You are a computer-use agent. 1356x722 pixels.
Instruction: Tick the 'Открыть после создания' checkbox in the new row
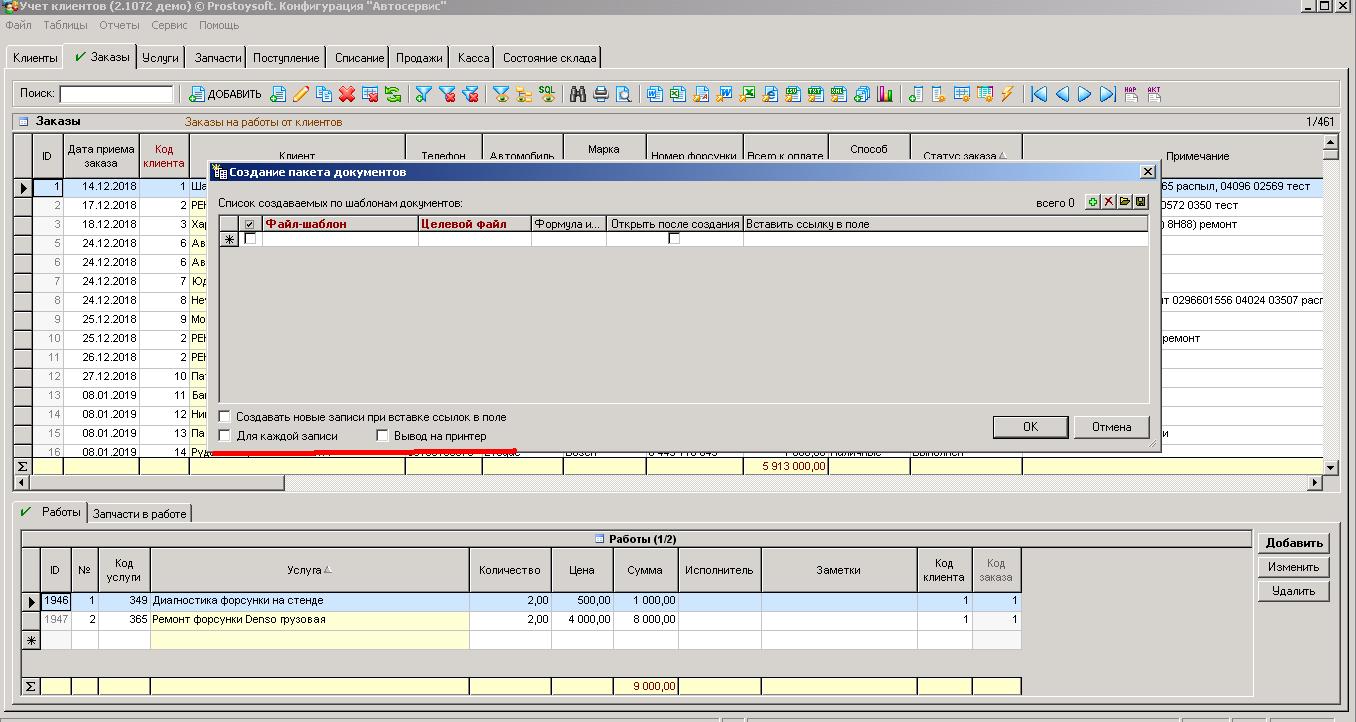(674, 239)
